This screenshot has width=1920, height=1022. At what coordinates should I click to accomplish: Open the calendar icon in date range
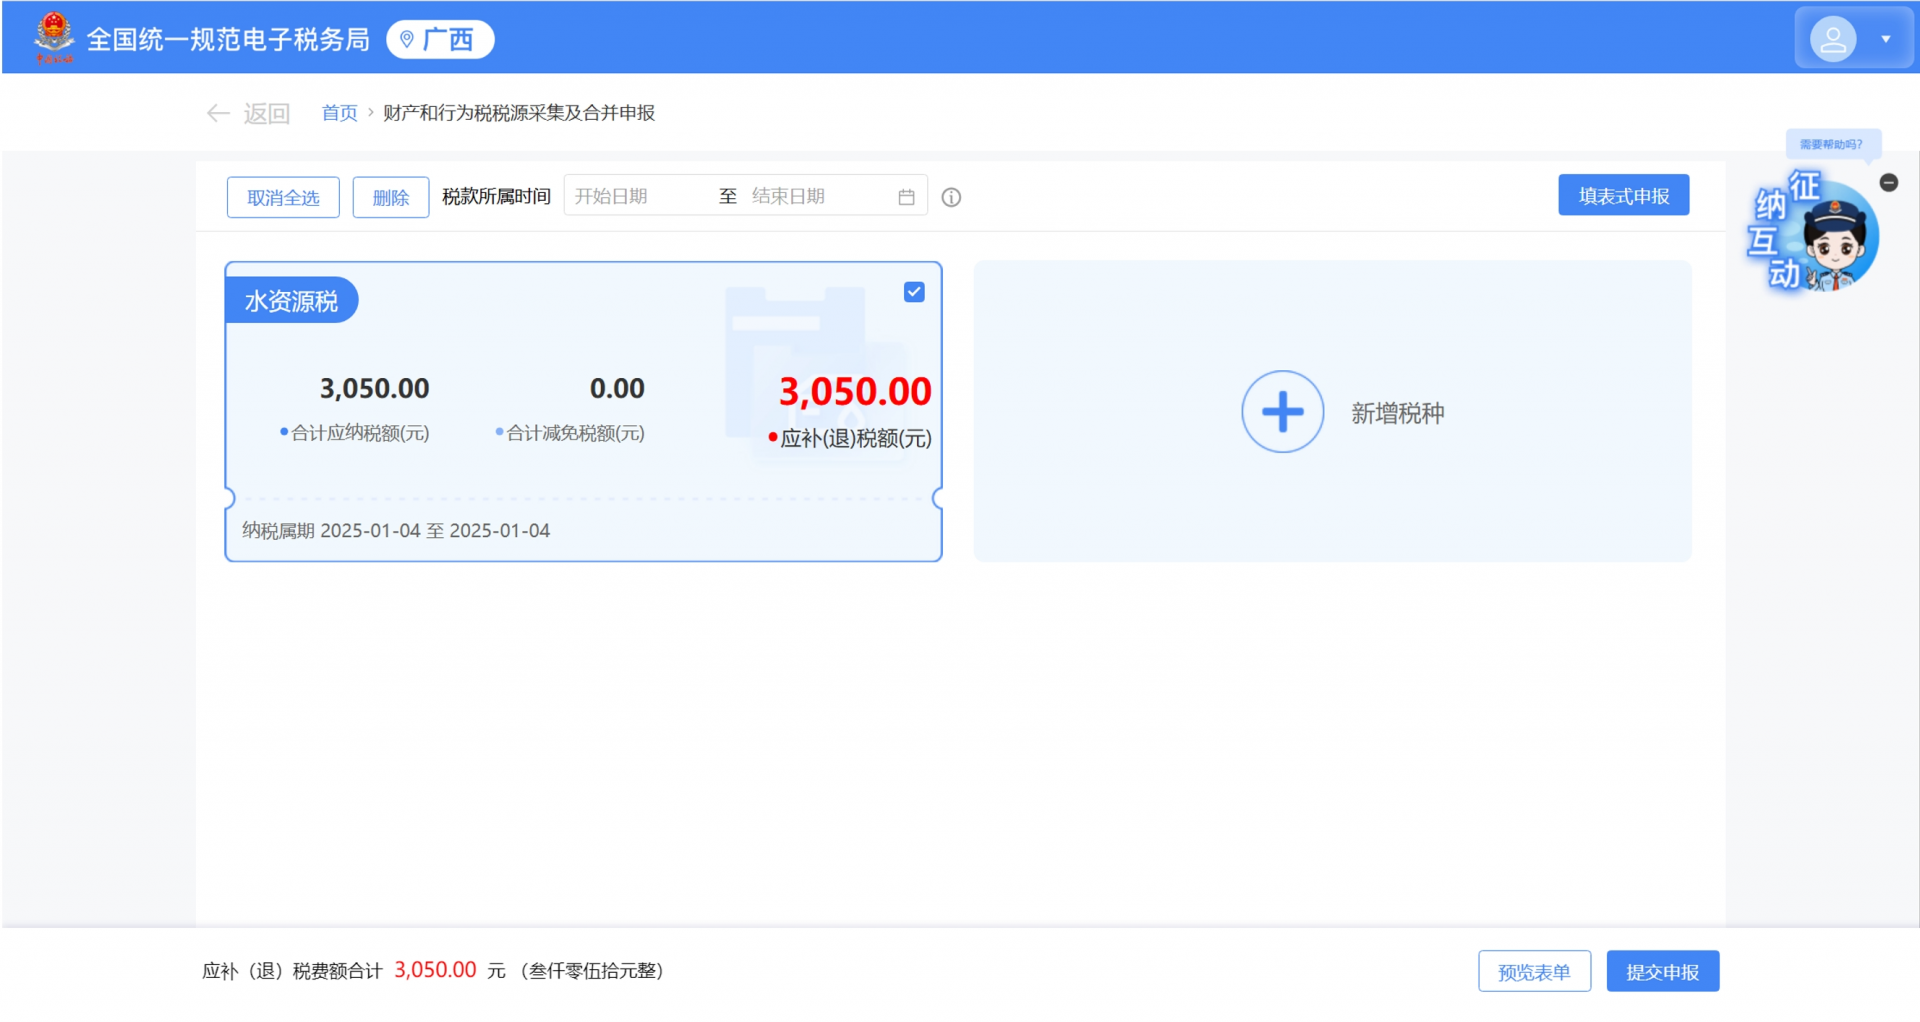pos(906,197)
